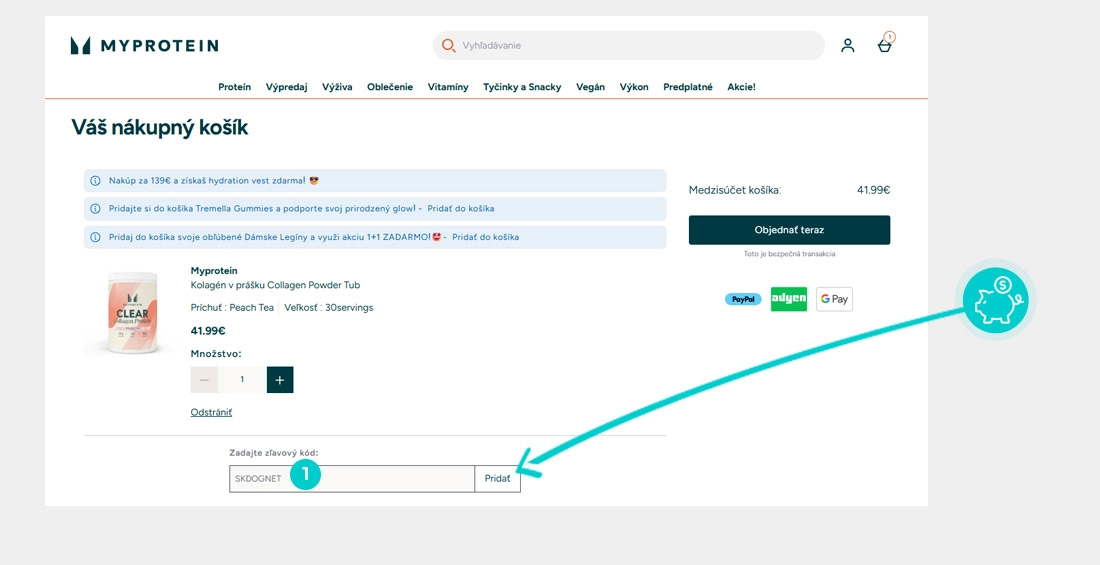Click the piggy bank savings icon

(995, 300)
